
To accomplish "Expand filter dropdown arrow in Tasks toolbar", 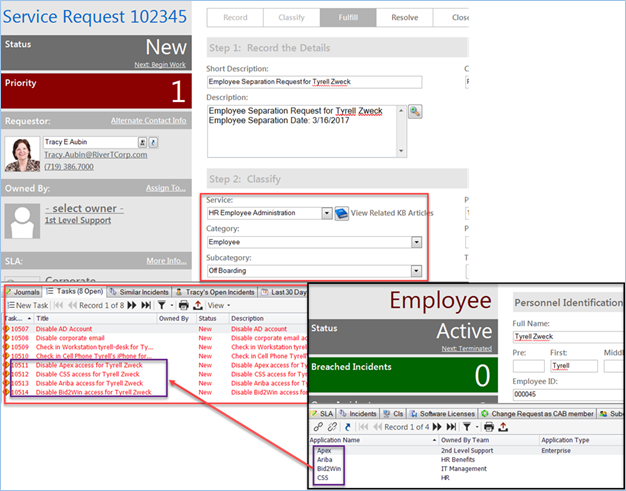I will click(x=172, y=305).
